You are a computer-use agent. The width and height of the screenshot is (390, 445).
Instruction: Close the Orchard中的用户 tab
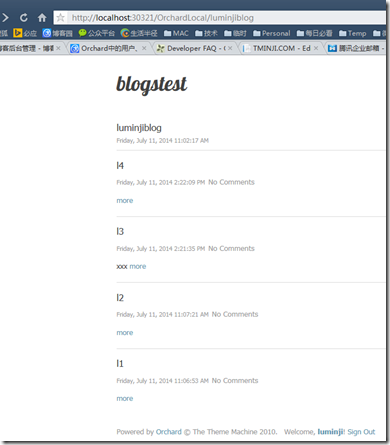pos(144,48)
